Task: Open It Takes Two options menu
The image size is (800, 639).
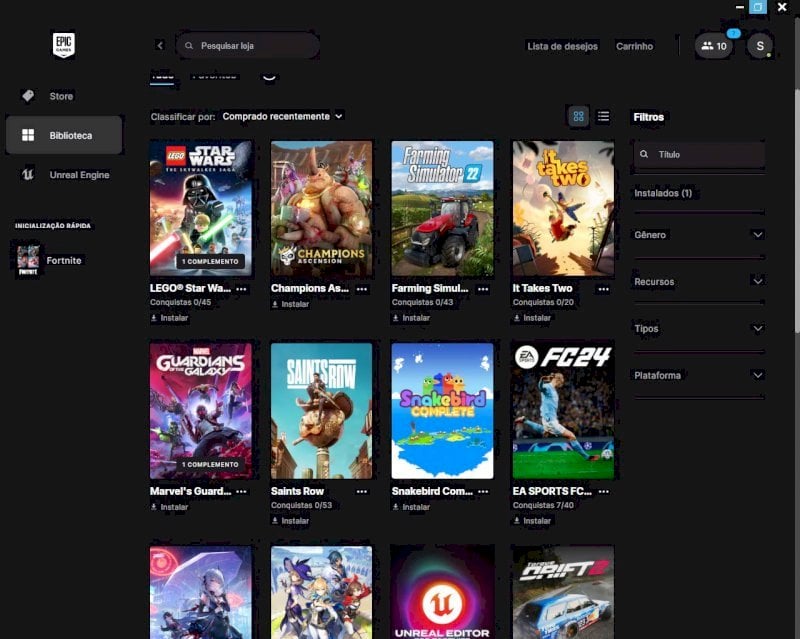Action: coord(604,289)
